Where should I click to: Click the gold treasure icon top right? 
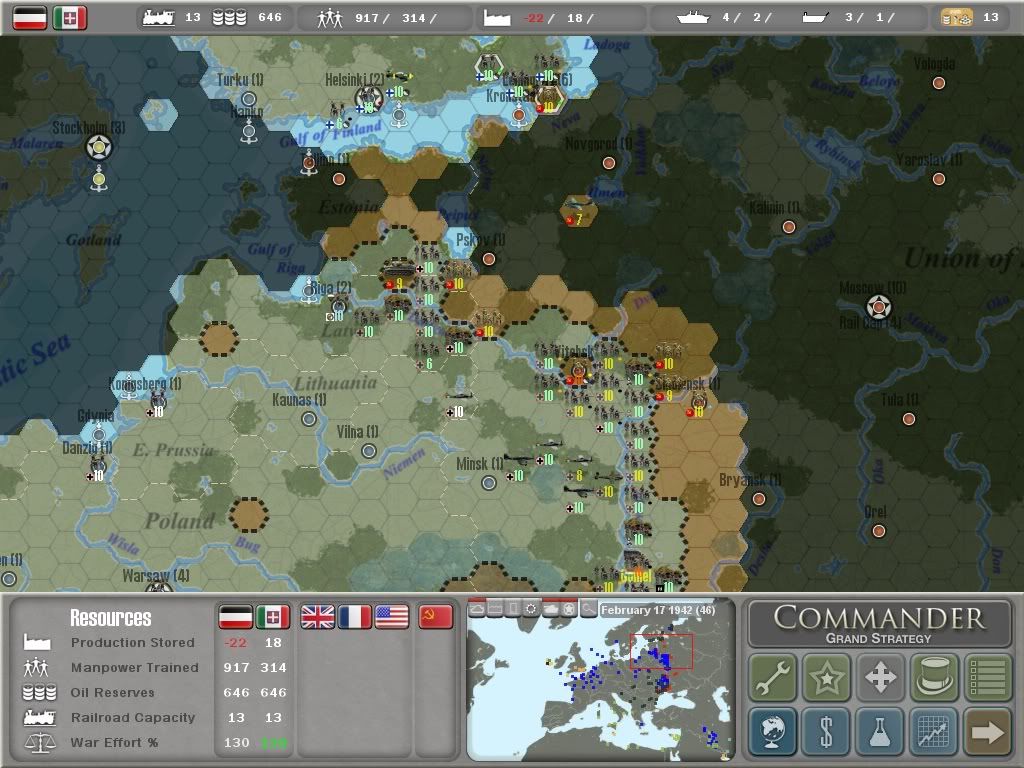tap(957, 18)
